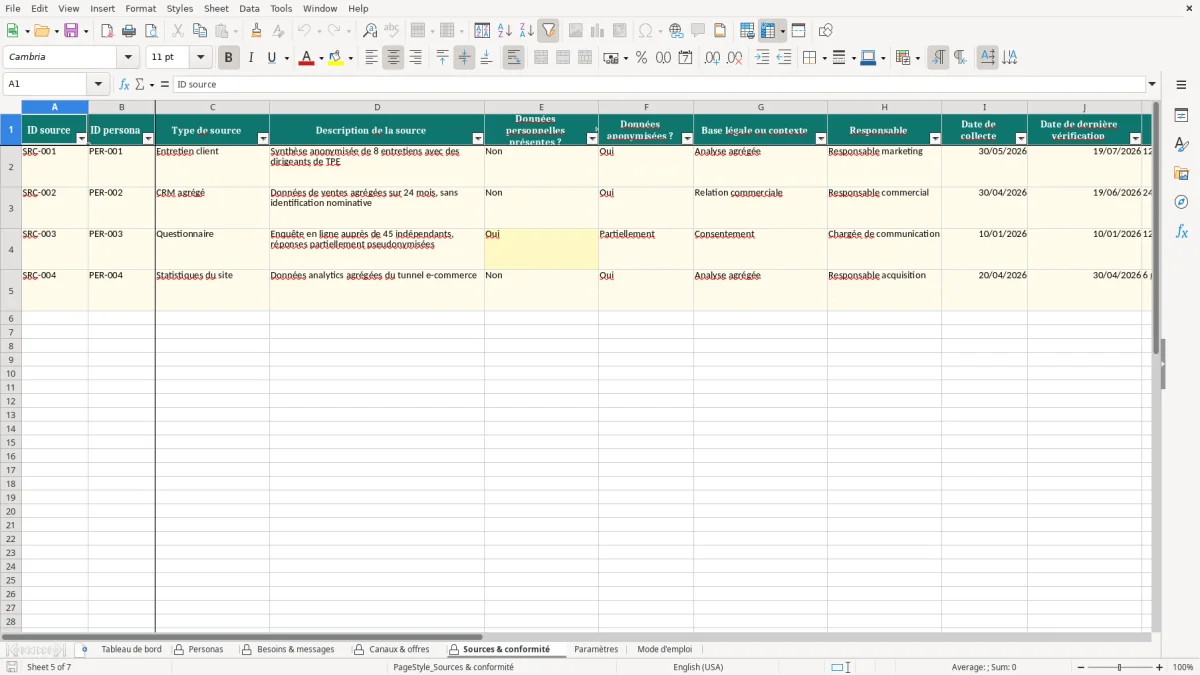1200x675 pixels.
Task: Open the Data menu
Action: (x=249, y=8)
